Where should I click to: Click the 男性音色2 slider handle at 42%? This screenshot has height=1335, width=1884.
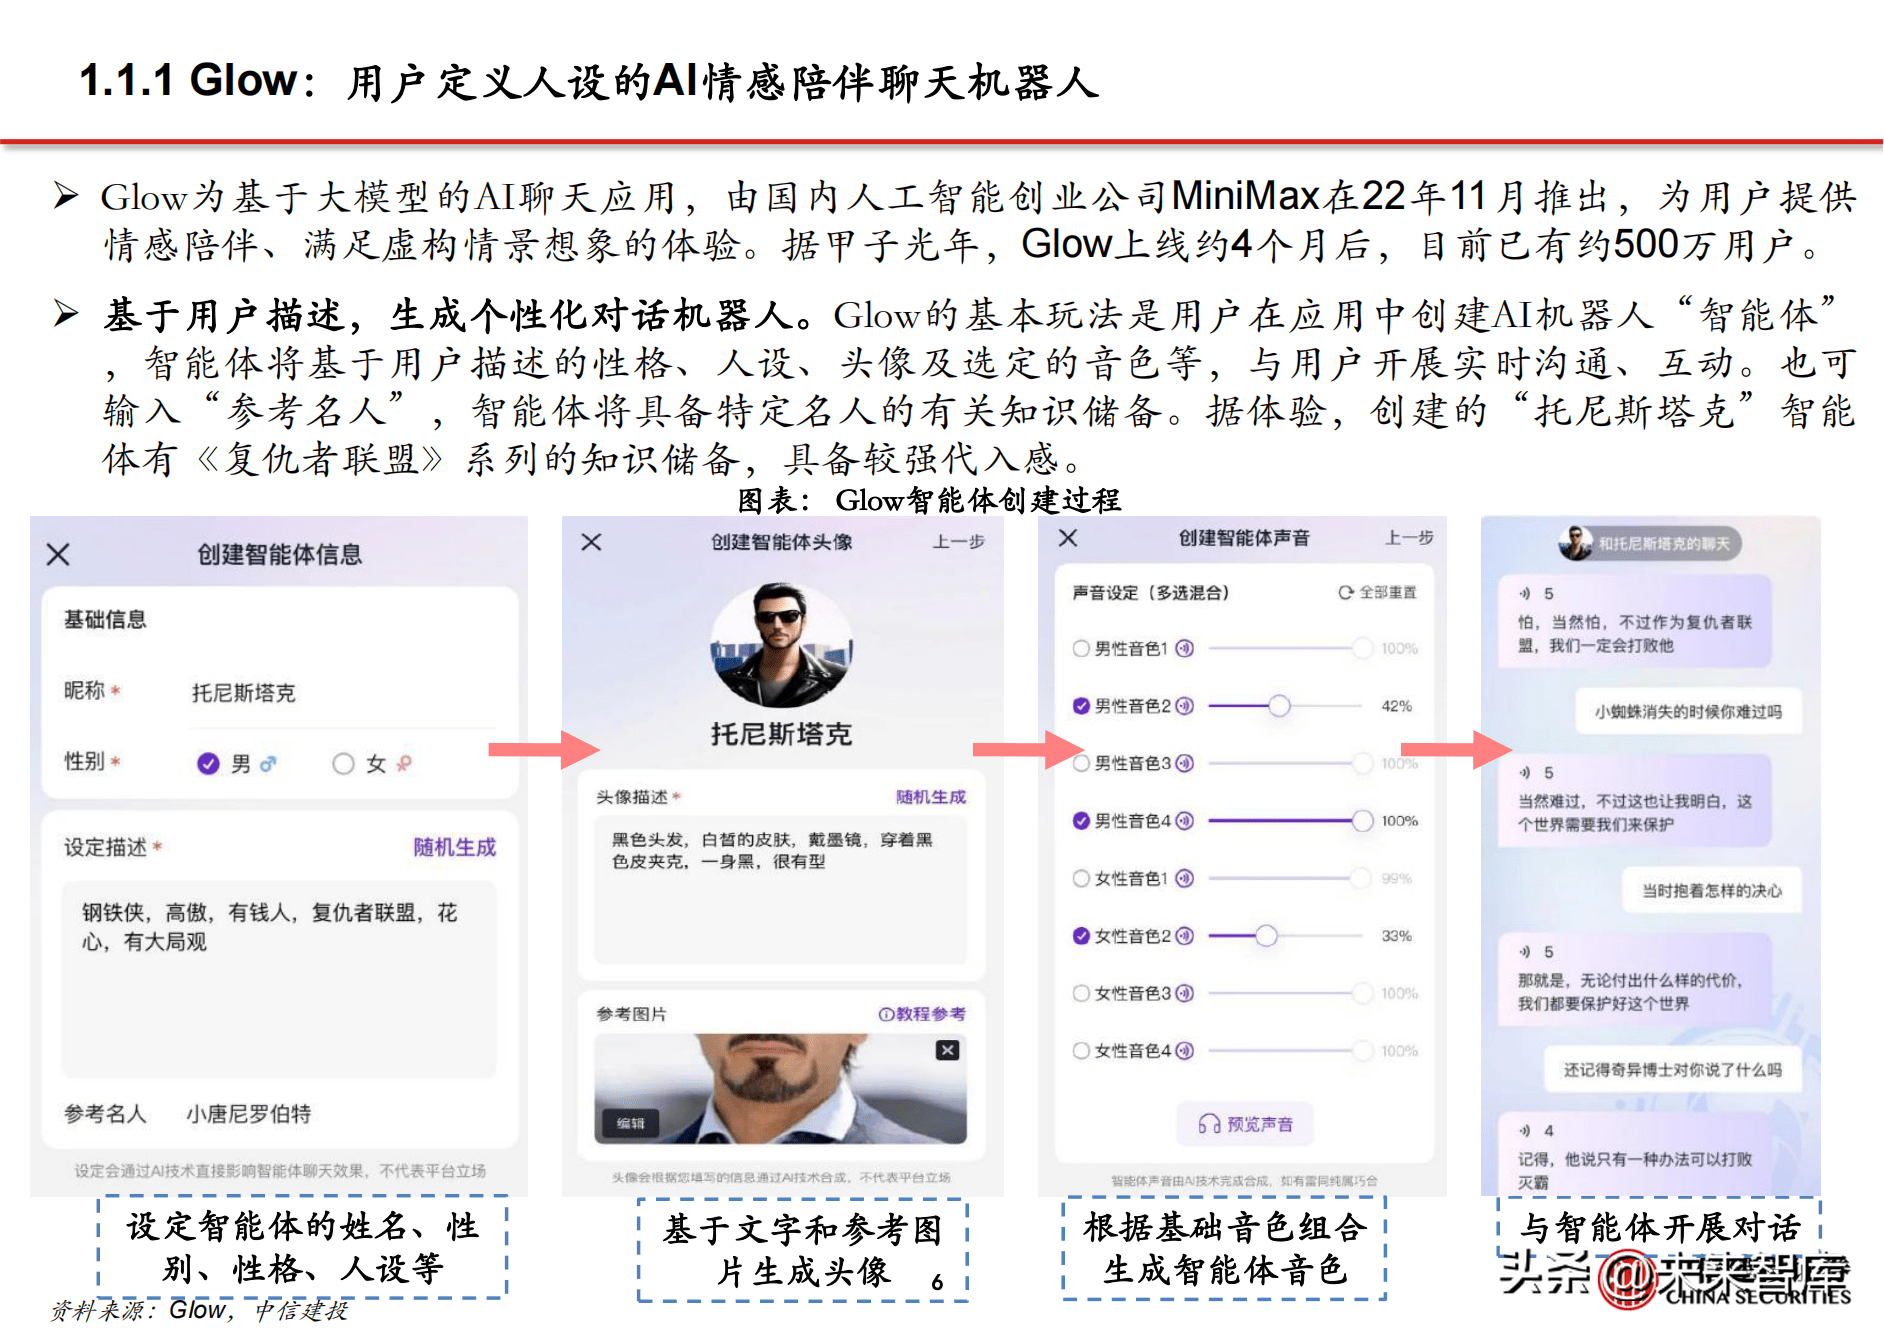point(1279,706)
